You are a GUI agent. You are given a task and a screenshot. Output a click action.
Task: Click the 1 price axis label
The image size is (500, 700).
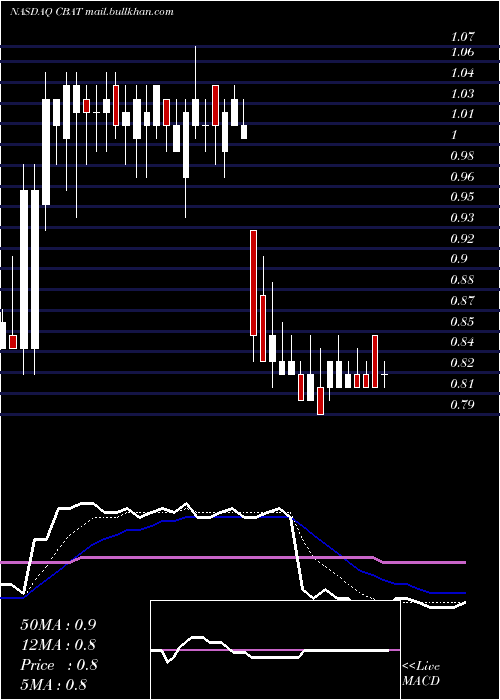point(454,134)
